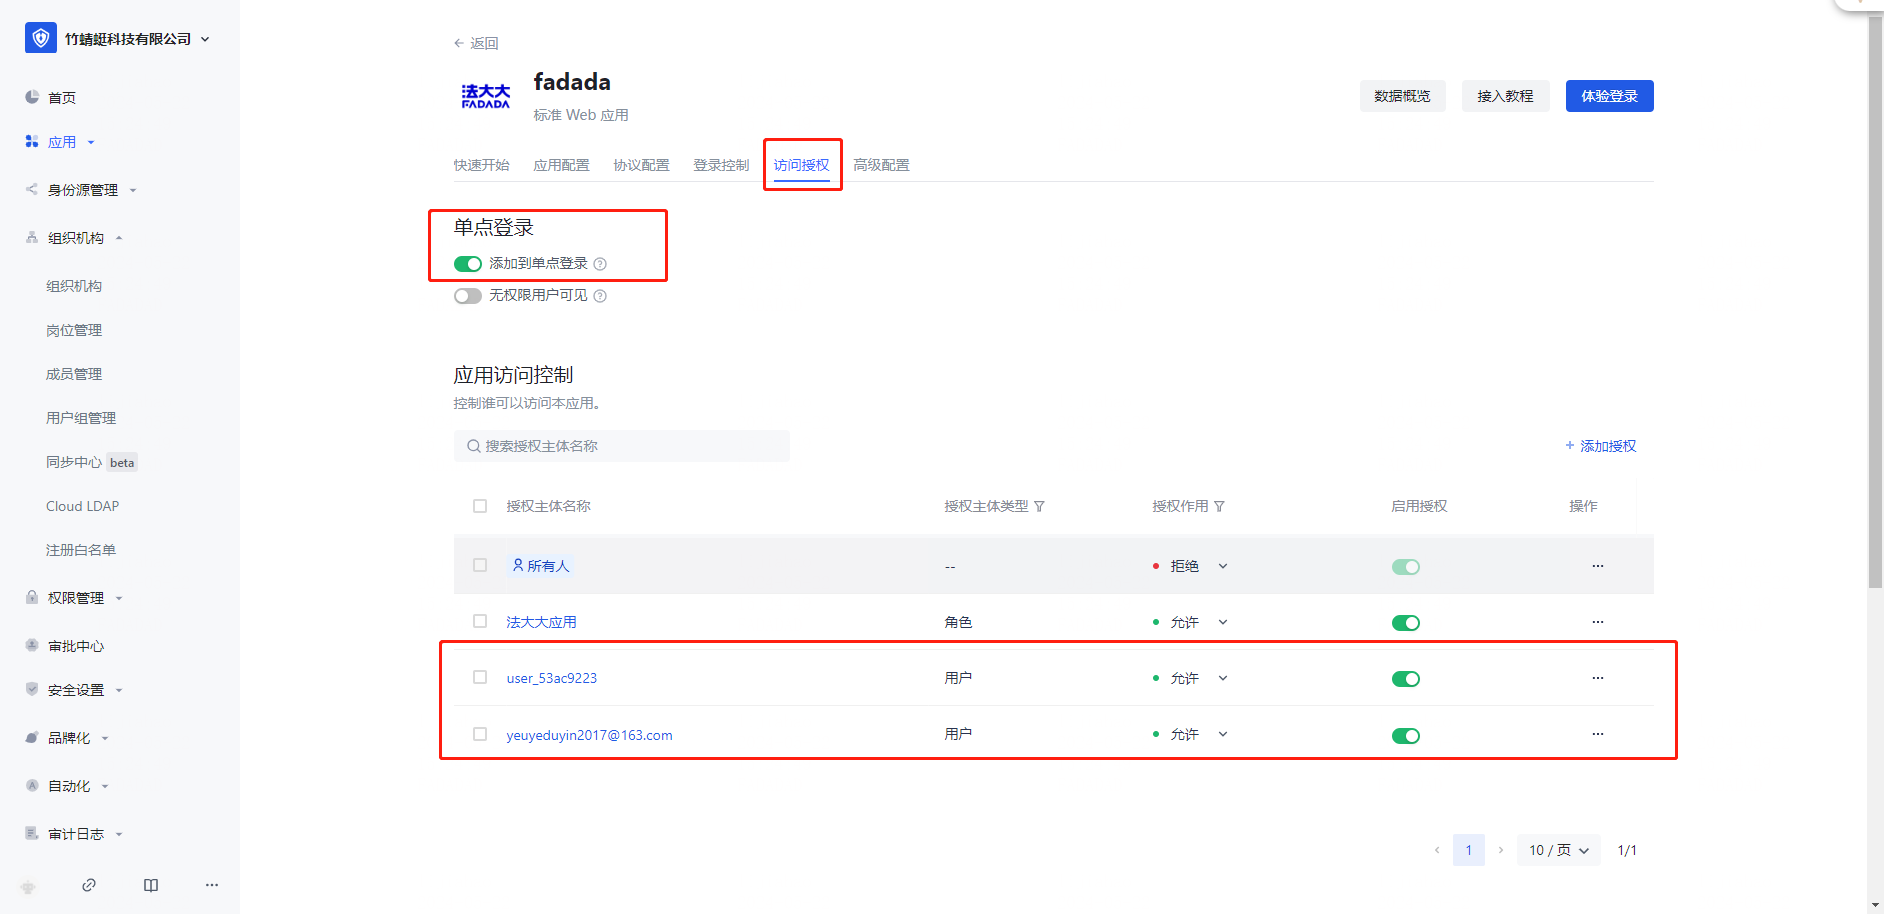Click the icon beside 审批中心
Viewport: 1884px width, 914px height.
pos(32,645)
